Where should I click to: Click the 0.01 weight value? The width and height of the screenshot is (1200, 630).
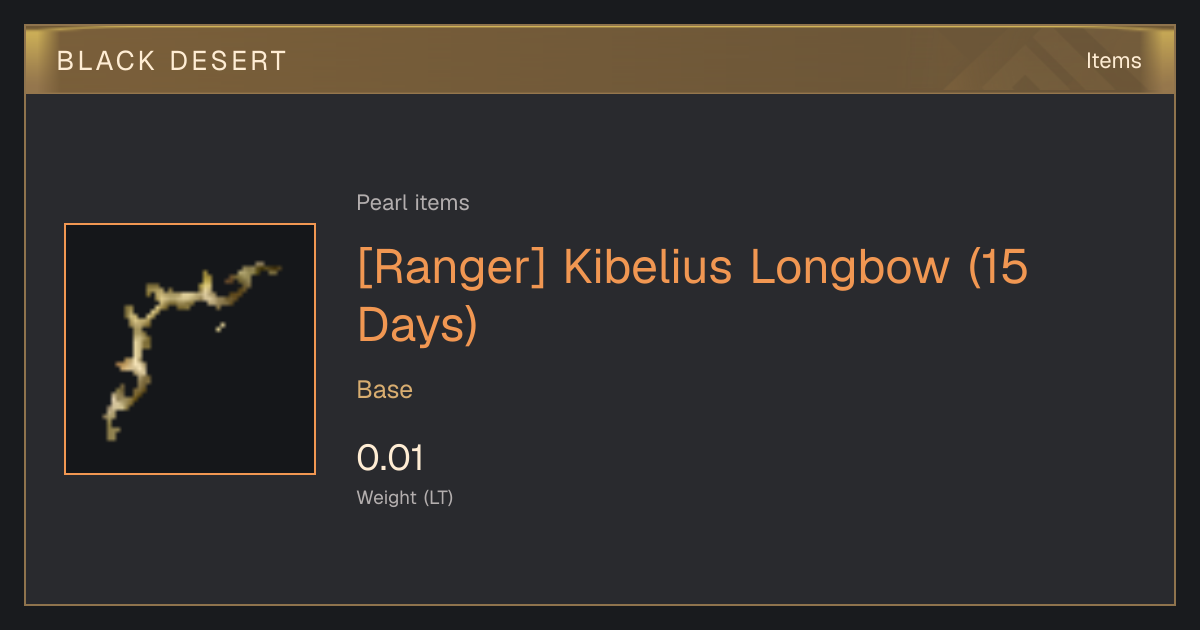(391, 458)
